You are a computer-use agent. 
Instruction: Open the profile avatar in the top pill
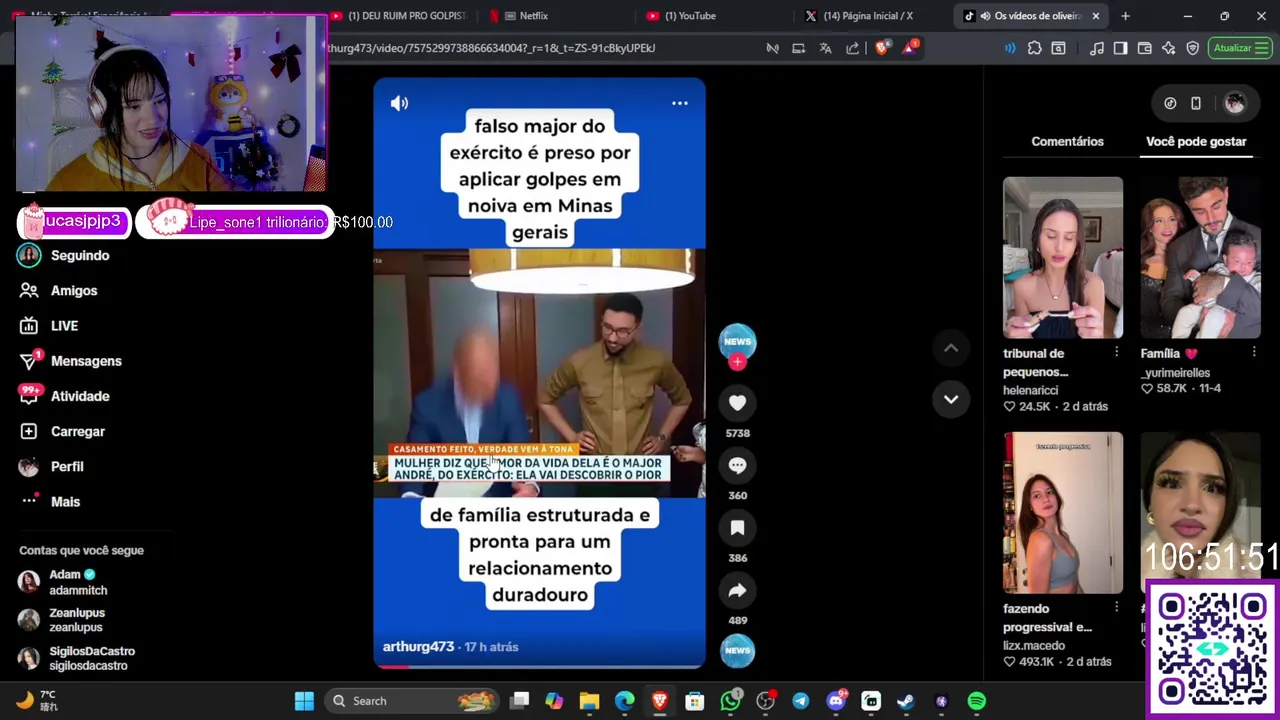coord(1234,103)
